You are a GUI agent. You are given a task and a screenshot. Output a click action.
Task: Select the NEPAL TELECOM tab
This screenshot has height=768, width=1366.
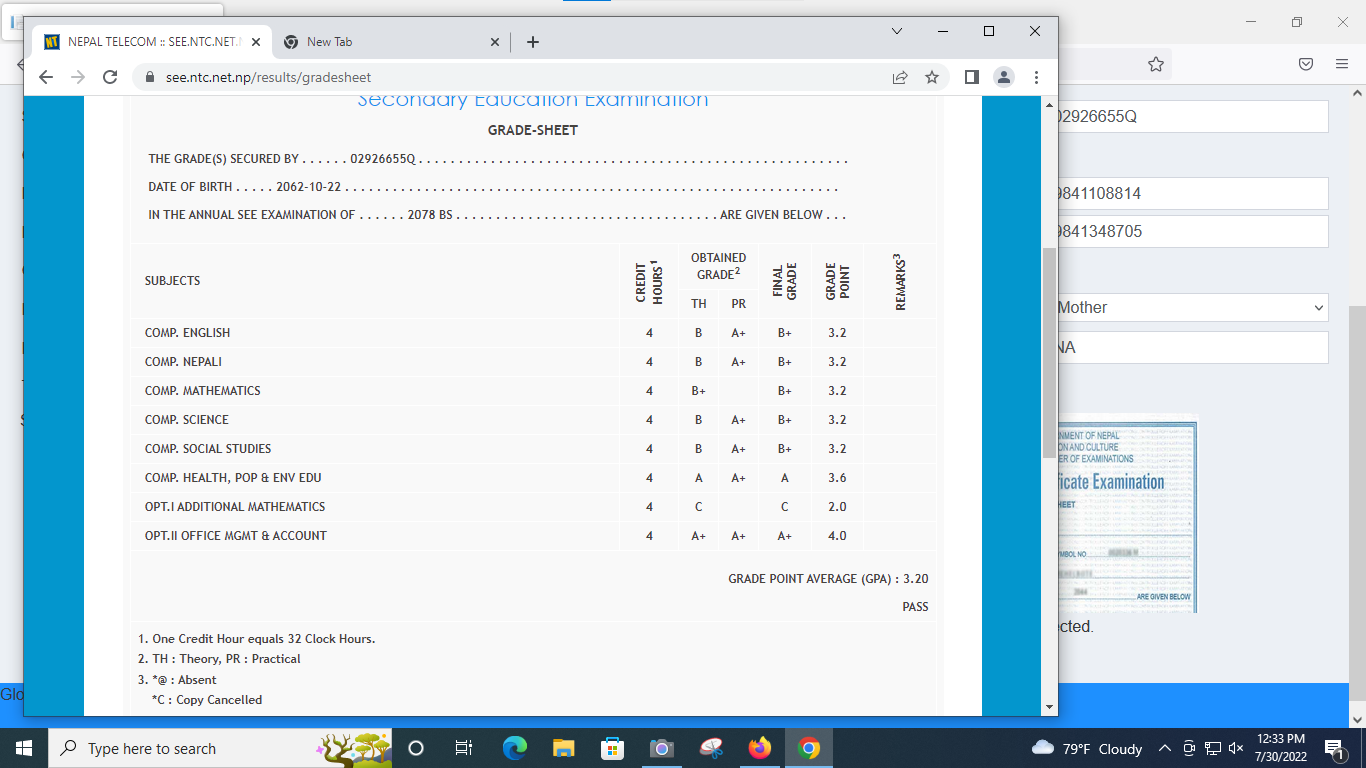click(150, 42)
